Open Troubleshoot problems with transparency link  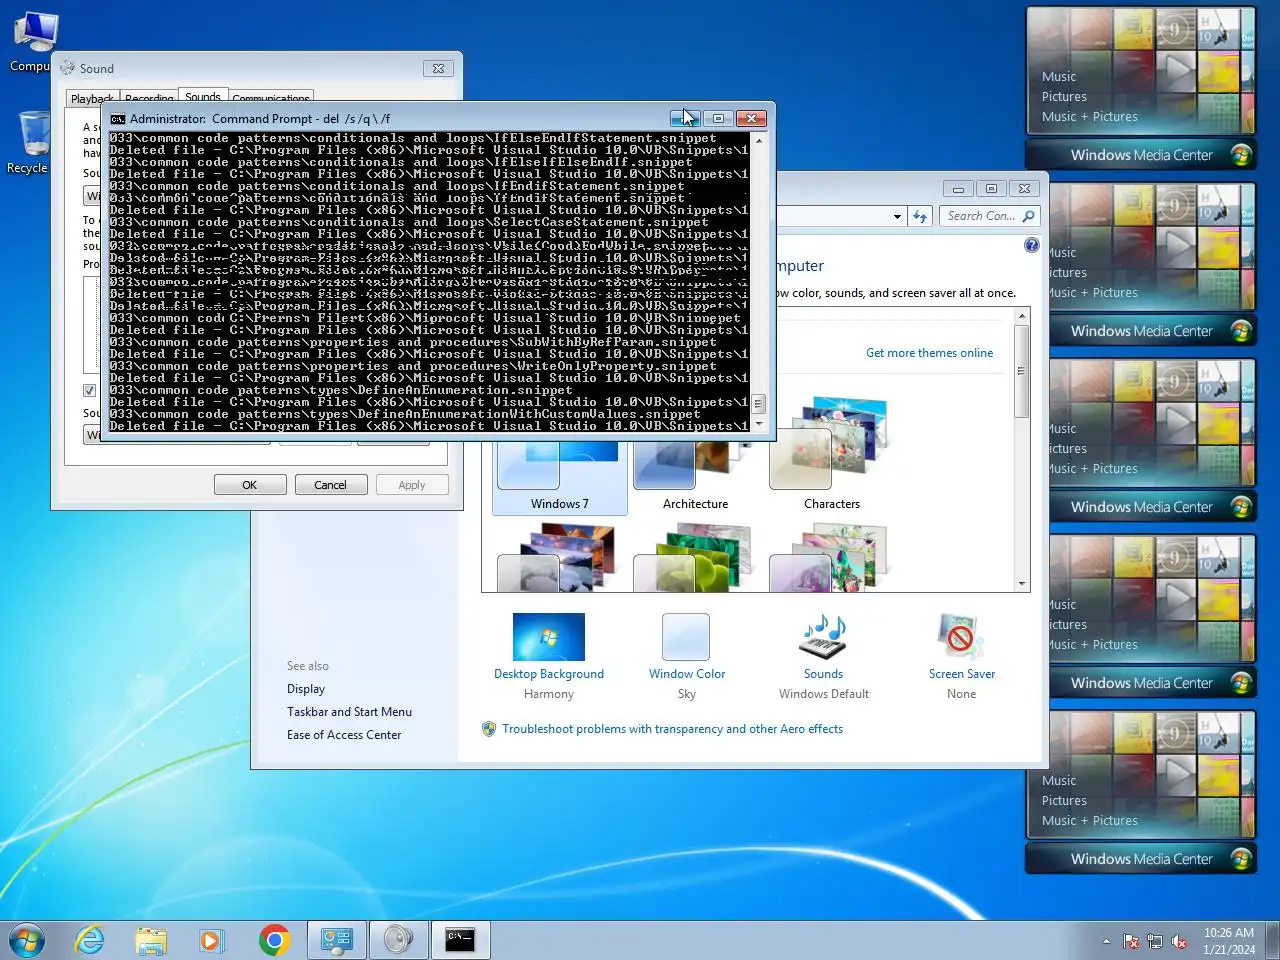click(672, 729)
